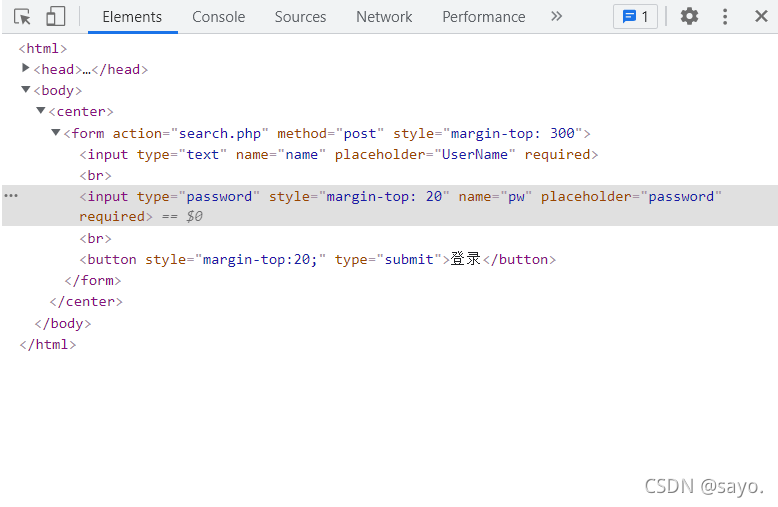Click the "UserName" placeholder value
Screen dimensions: 778x507
point(474,155)
